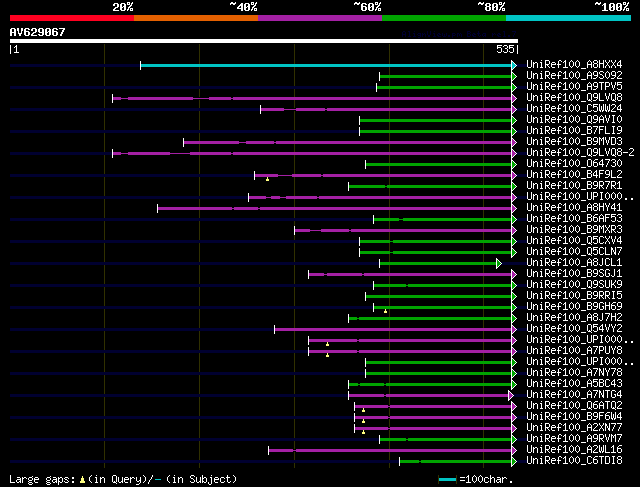Viewport: 640px width, 487px height.
Task: Click the ~100% legend percentage label
Action: 612,7
